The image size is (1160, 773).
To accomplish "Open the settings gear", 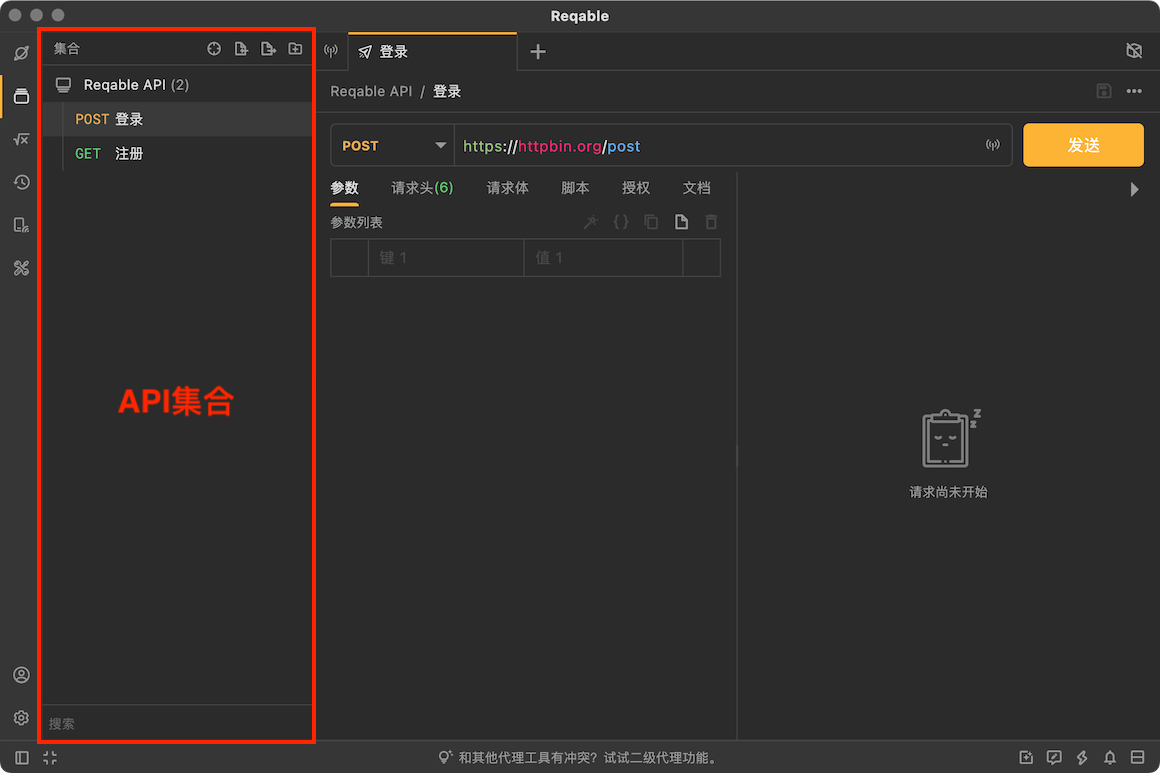I will (21, 718).
